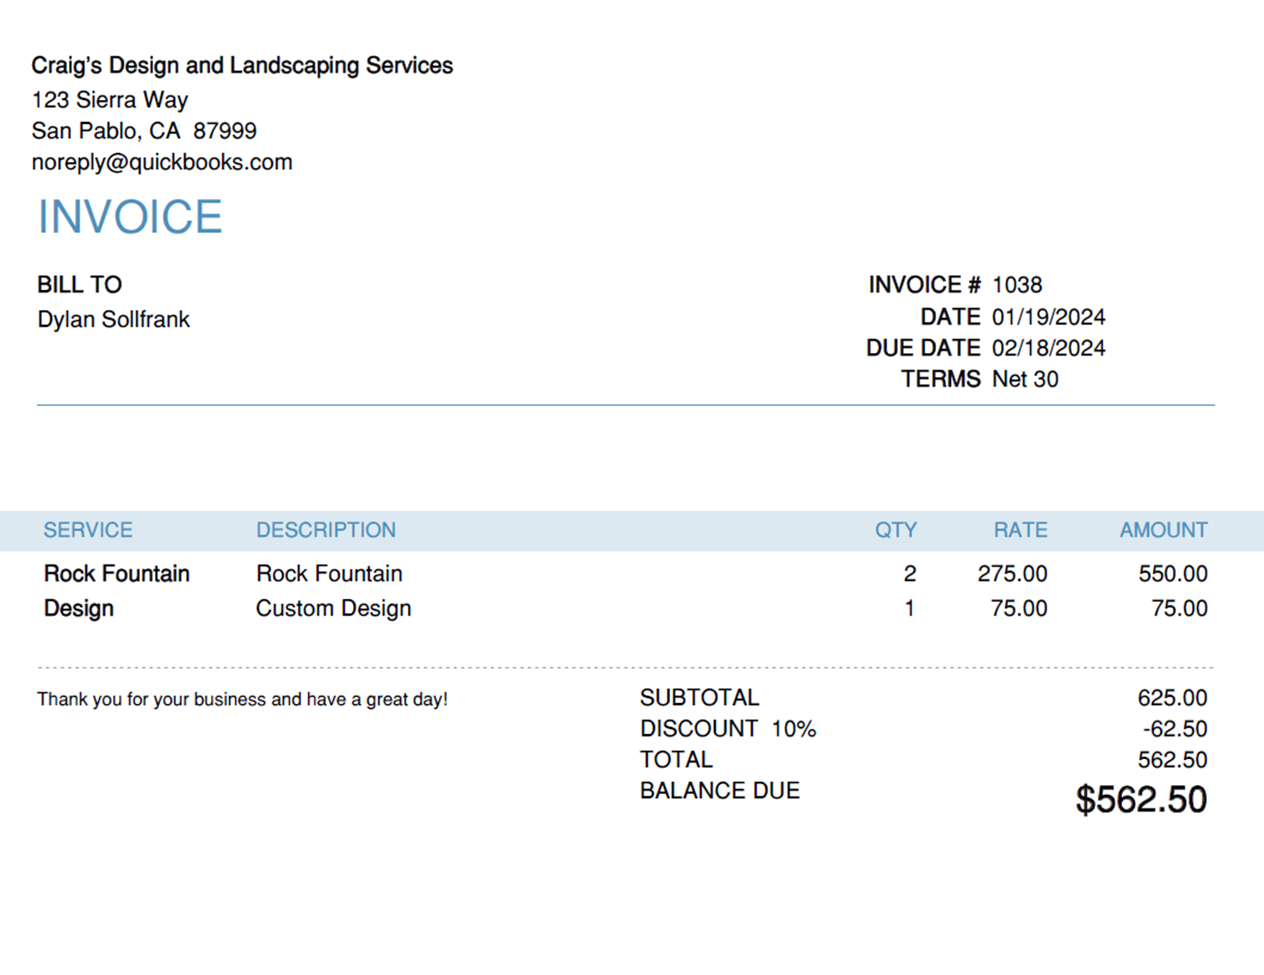Image resolution: width=1264 pixels, height=975 pixels.
Task: Select the Rock Fountain service item
Action: click(x=117, y=574)
